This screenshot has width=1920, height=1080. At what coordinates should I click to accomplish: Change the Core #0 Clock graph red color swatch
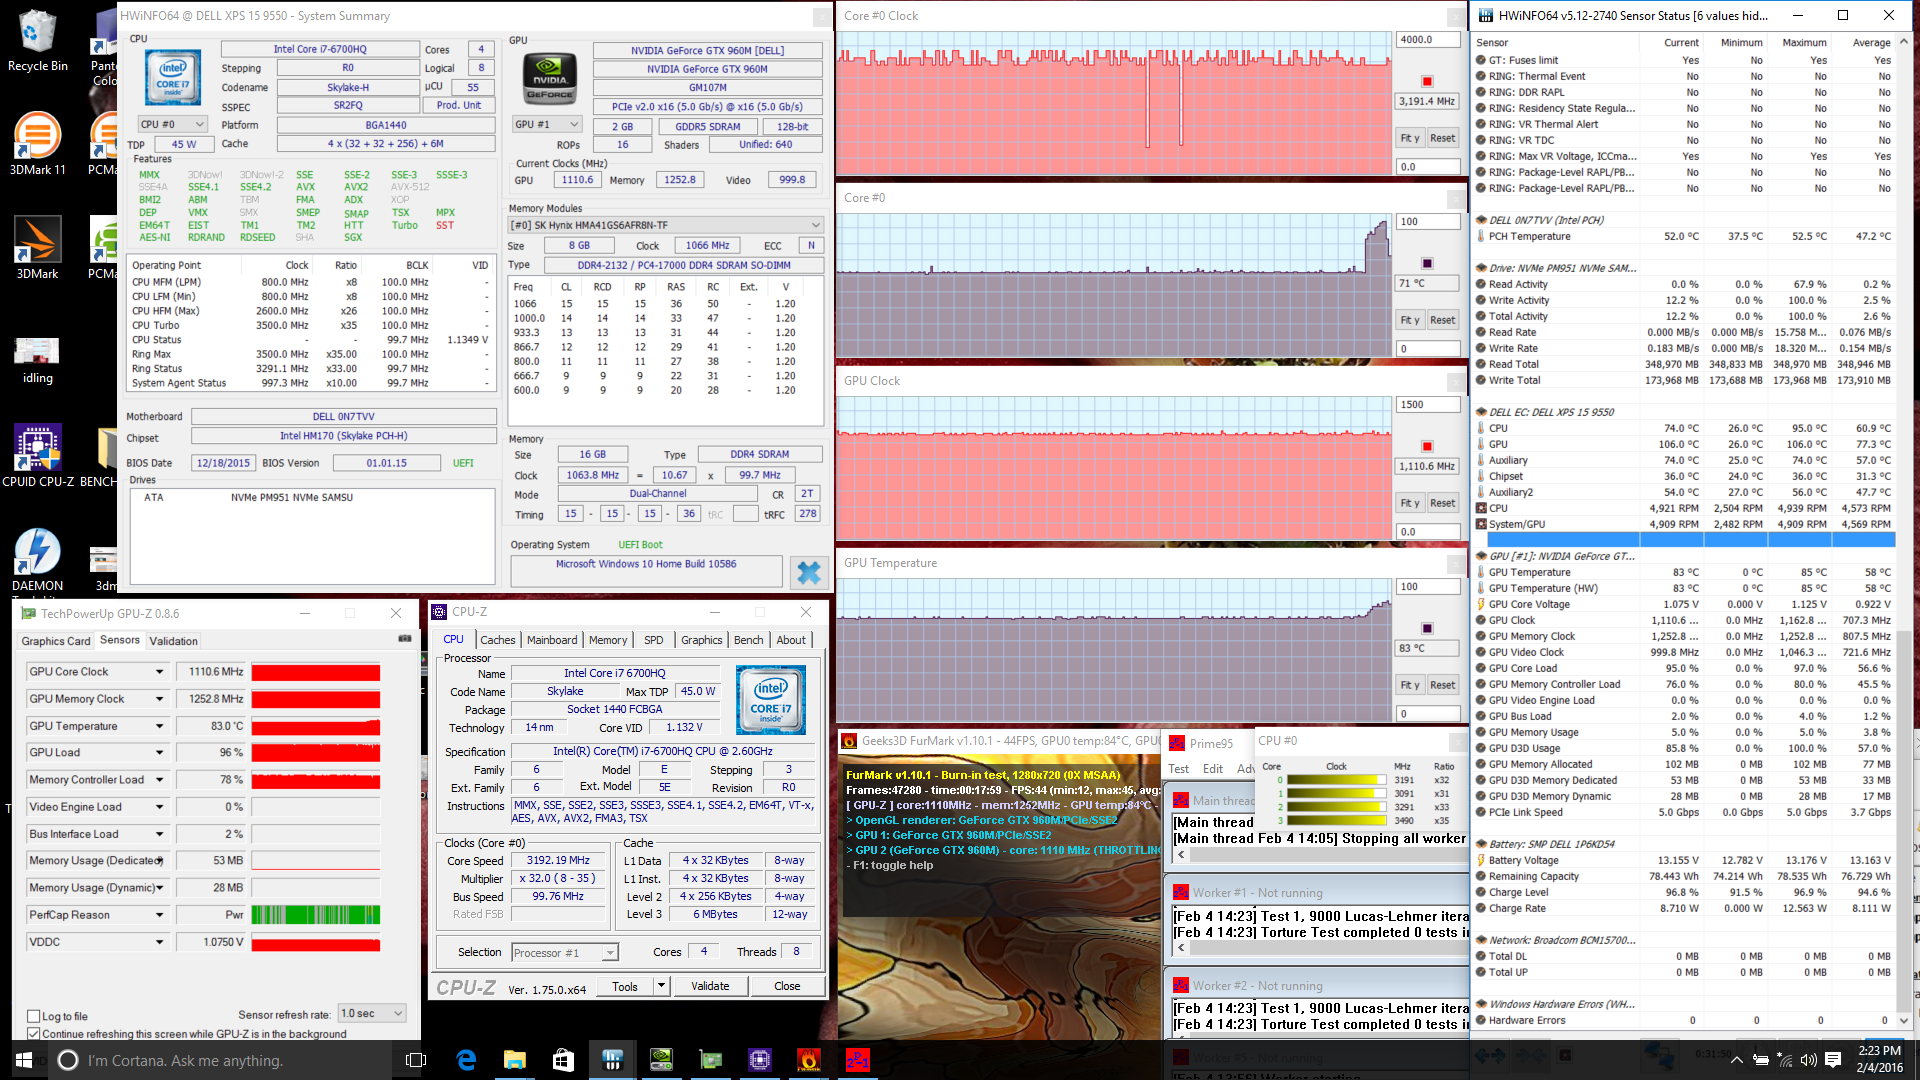[1427, 81]
